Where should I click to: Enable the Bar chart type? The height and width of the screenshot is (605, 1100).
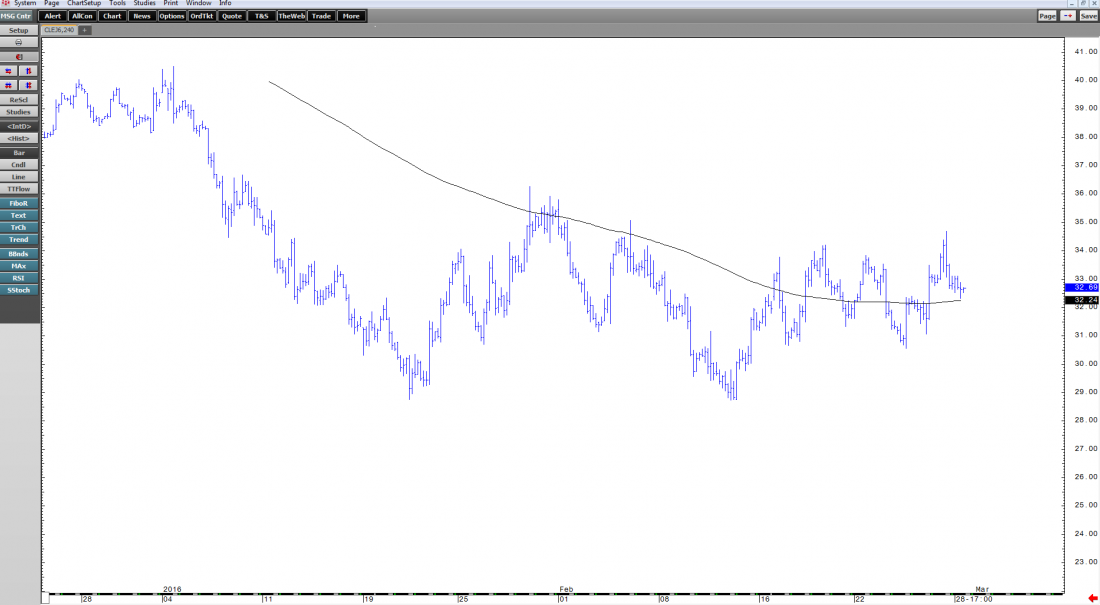19,152
